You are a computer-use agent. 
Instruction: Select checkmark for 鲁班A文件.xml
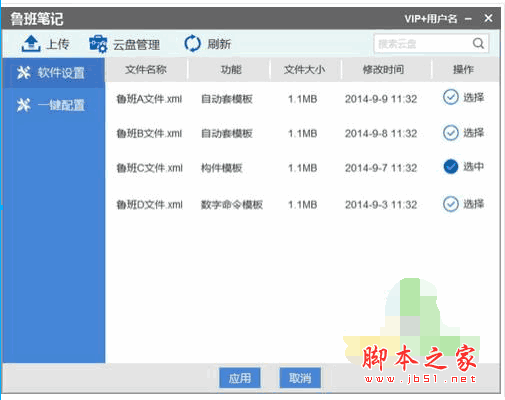[x=451, y=97]
